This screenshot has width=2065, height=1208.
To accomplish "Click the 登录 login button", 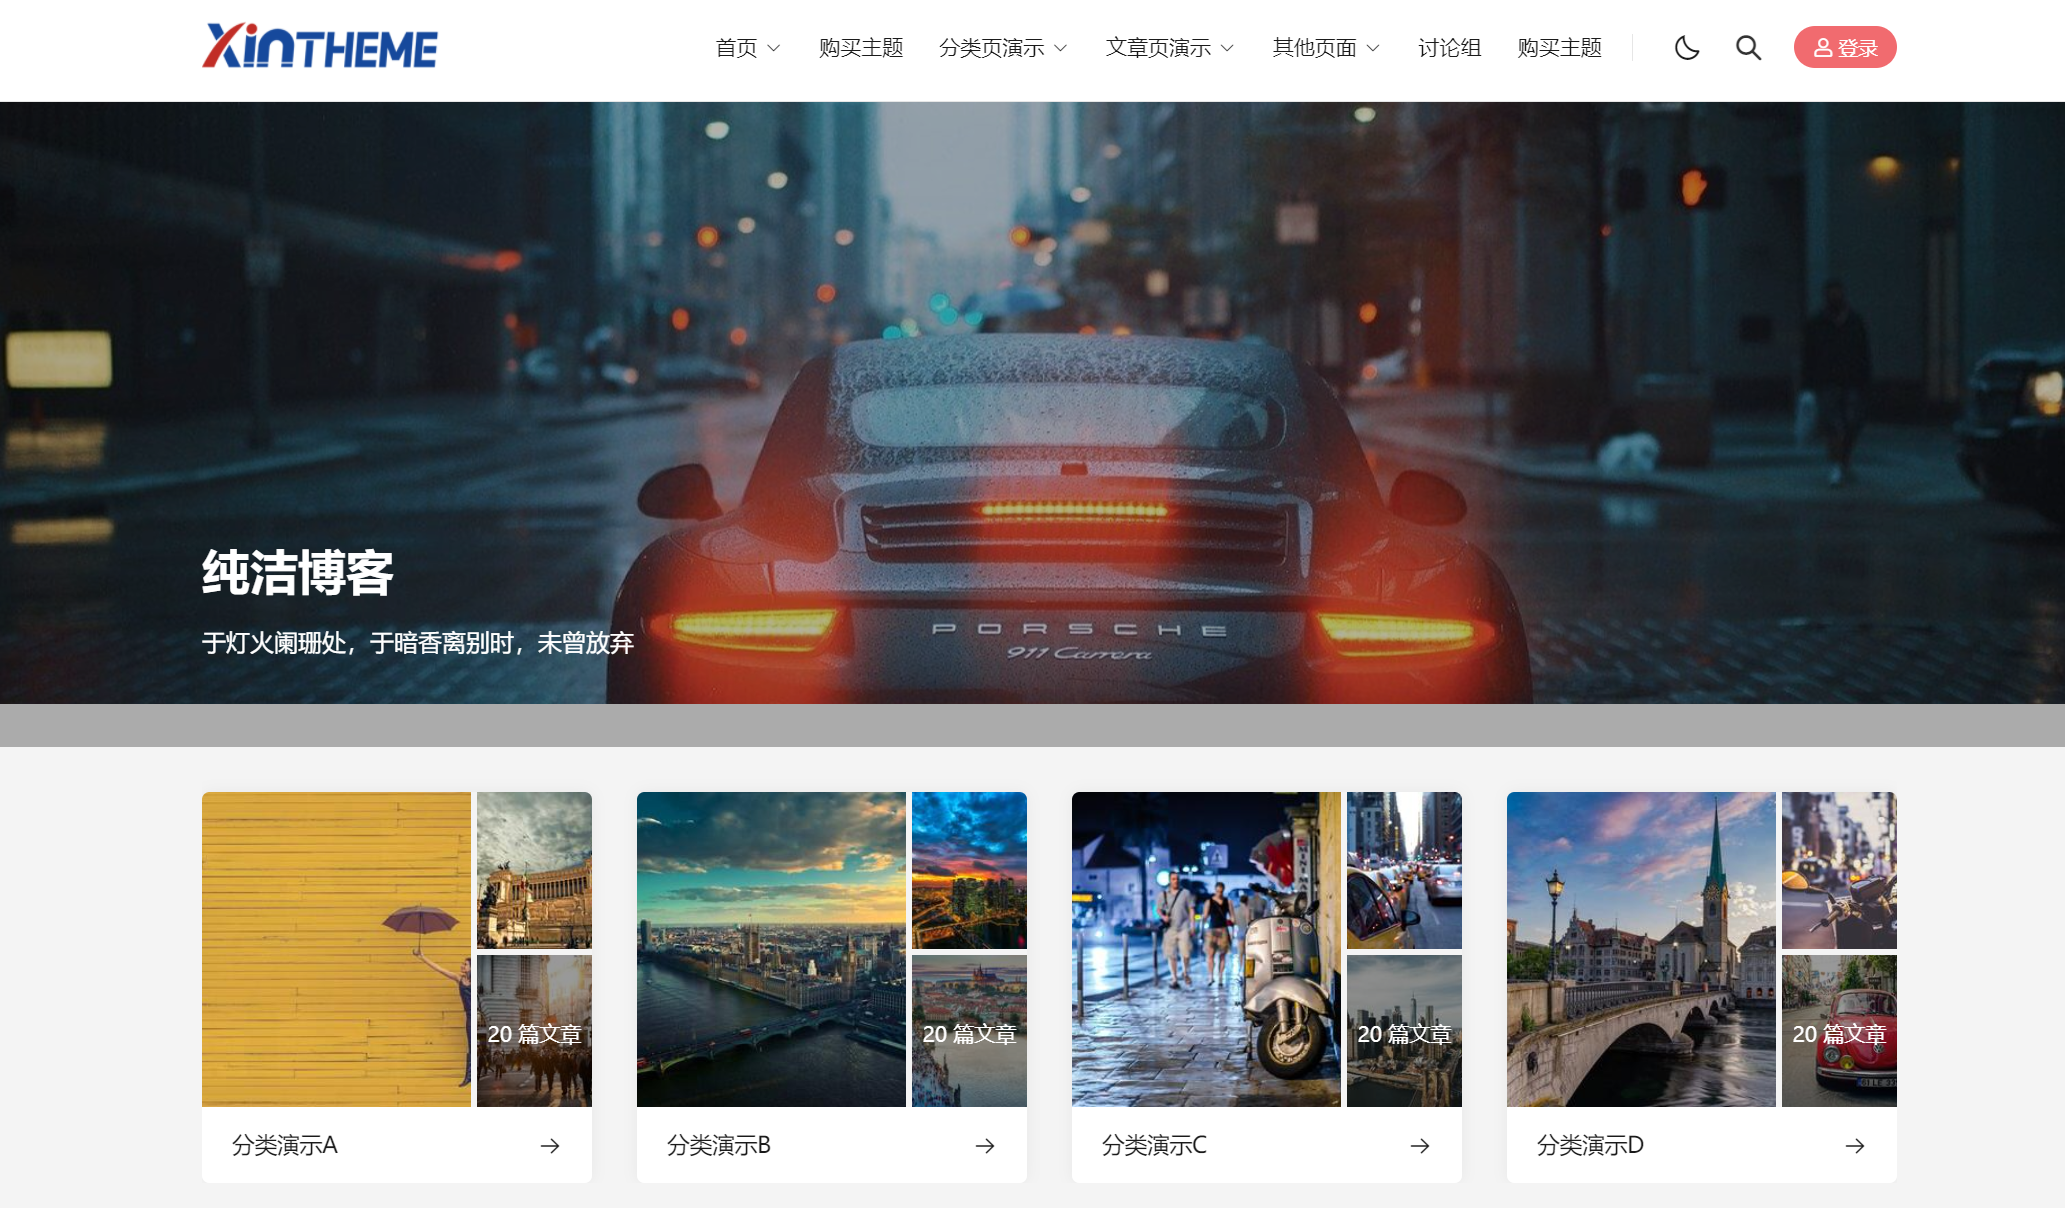I will pyautogui.click(x=1845, y=48).
